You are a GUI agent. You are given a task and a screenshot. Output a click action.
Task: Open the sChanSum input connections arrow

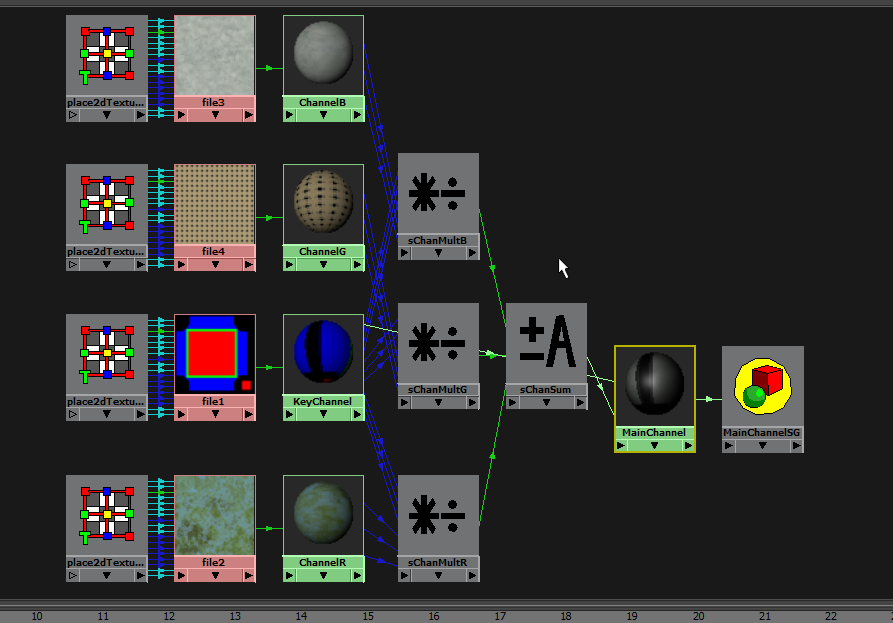point(513,403)
